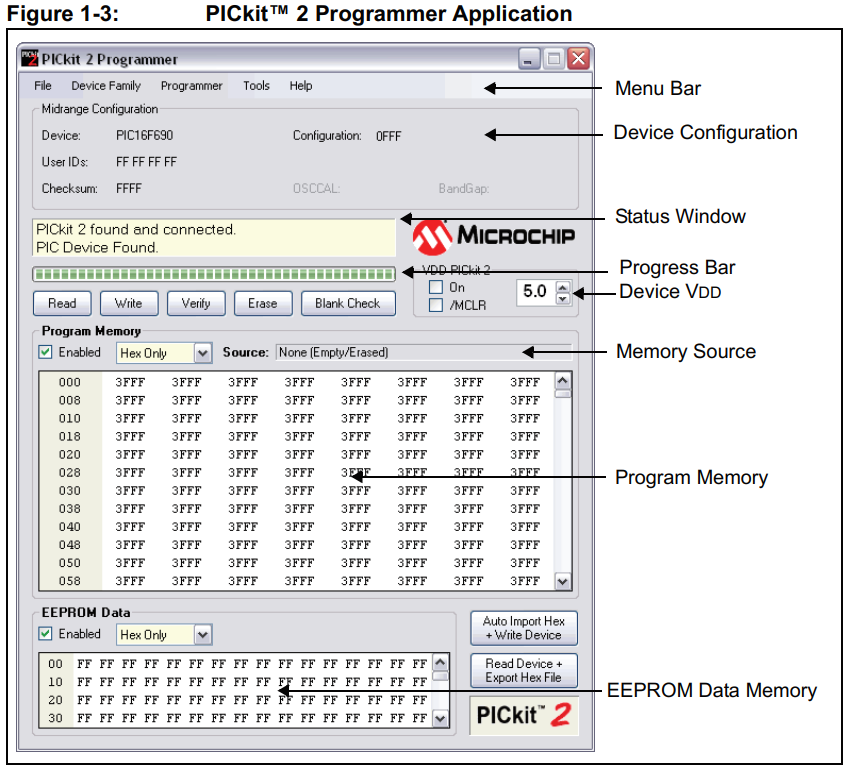Close the PICkit 2 Programmer window
The height and width of the screenshot is (778, 859).
tap(579, 59)
